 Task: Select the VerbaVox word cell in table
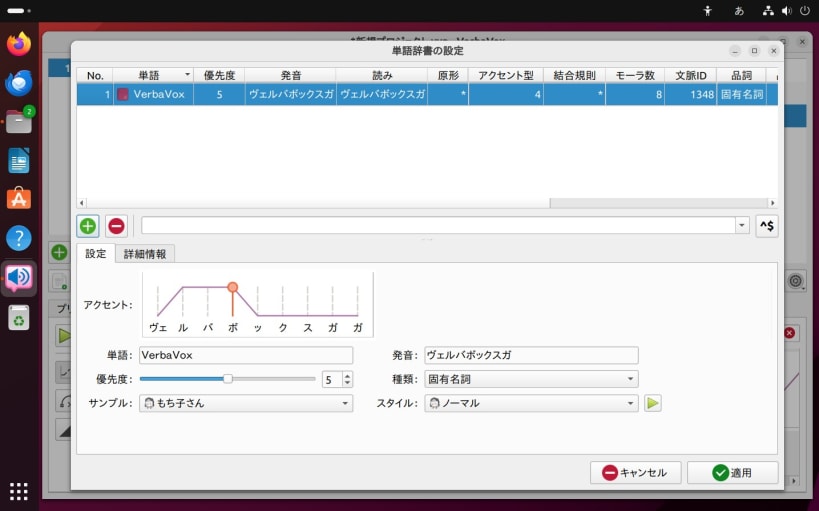click(x=153, y=95)
